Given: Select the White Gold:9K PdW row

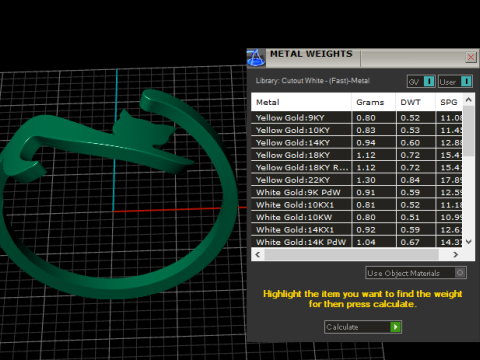Looking at the screenshot, I should pos(357,192).
